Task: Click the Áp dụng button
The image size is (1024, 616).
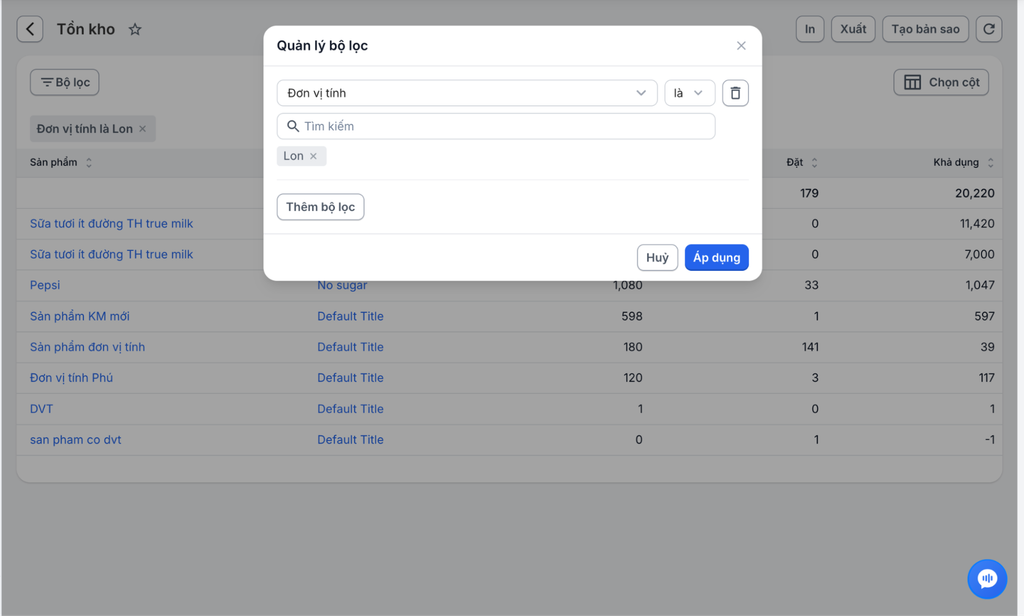Action: [716, 257]
